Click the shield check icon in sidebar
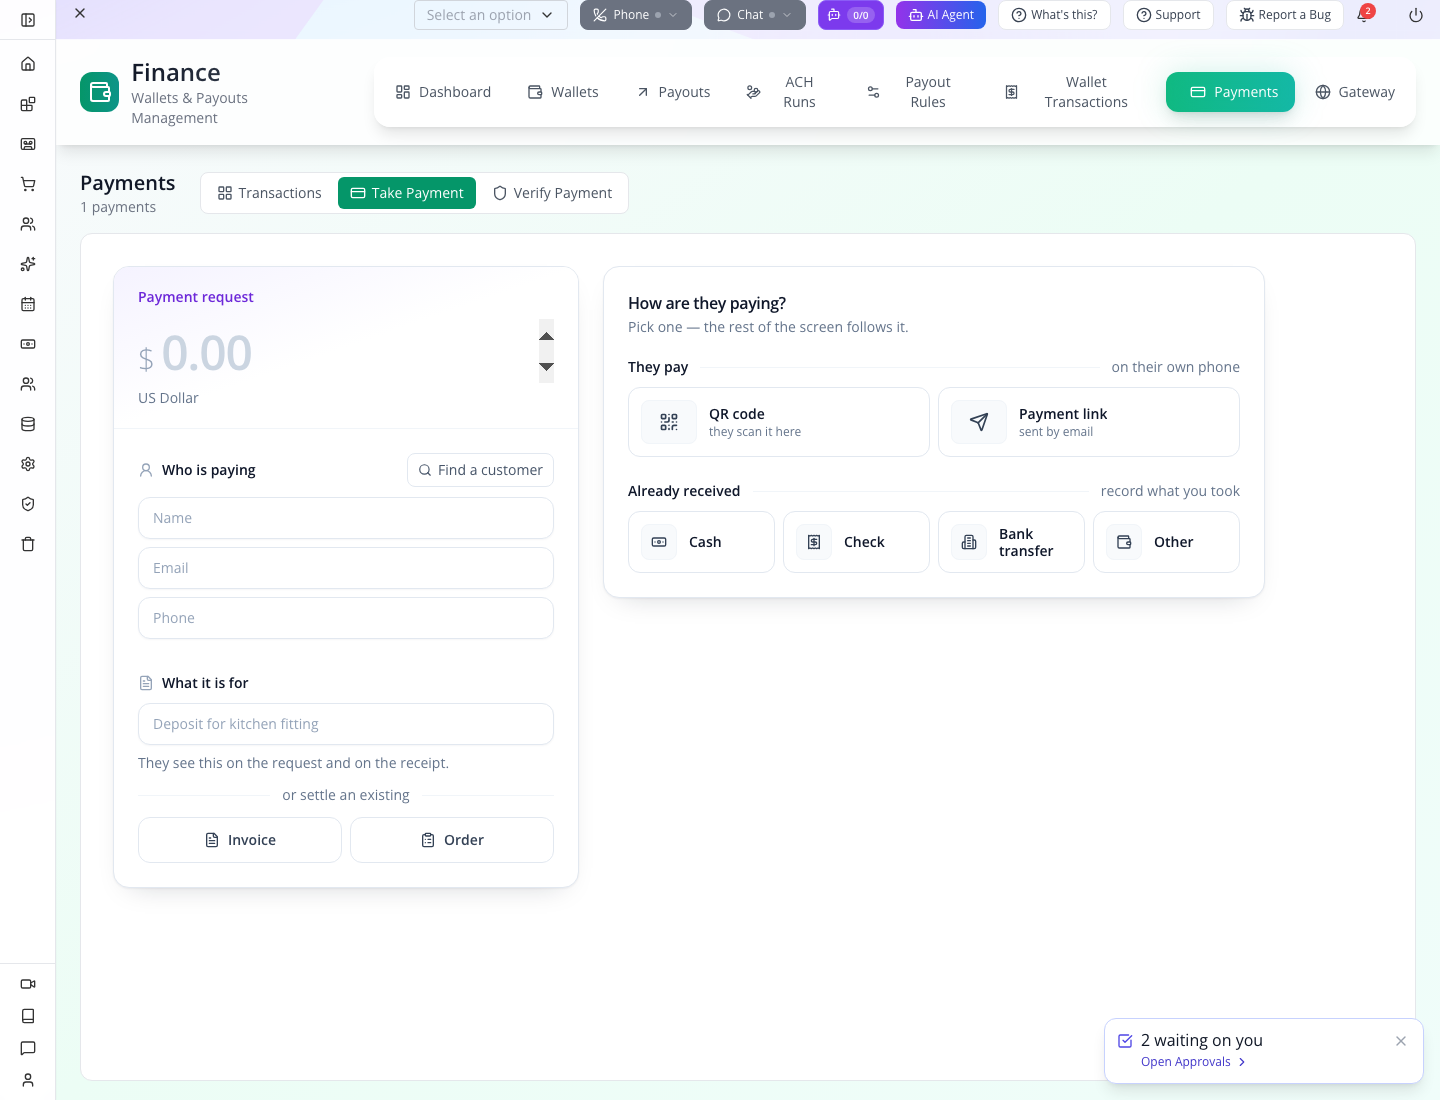Image resolution: width=1440 pixels, height=1100 pixels. pos(28,504)
